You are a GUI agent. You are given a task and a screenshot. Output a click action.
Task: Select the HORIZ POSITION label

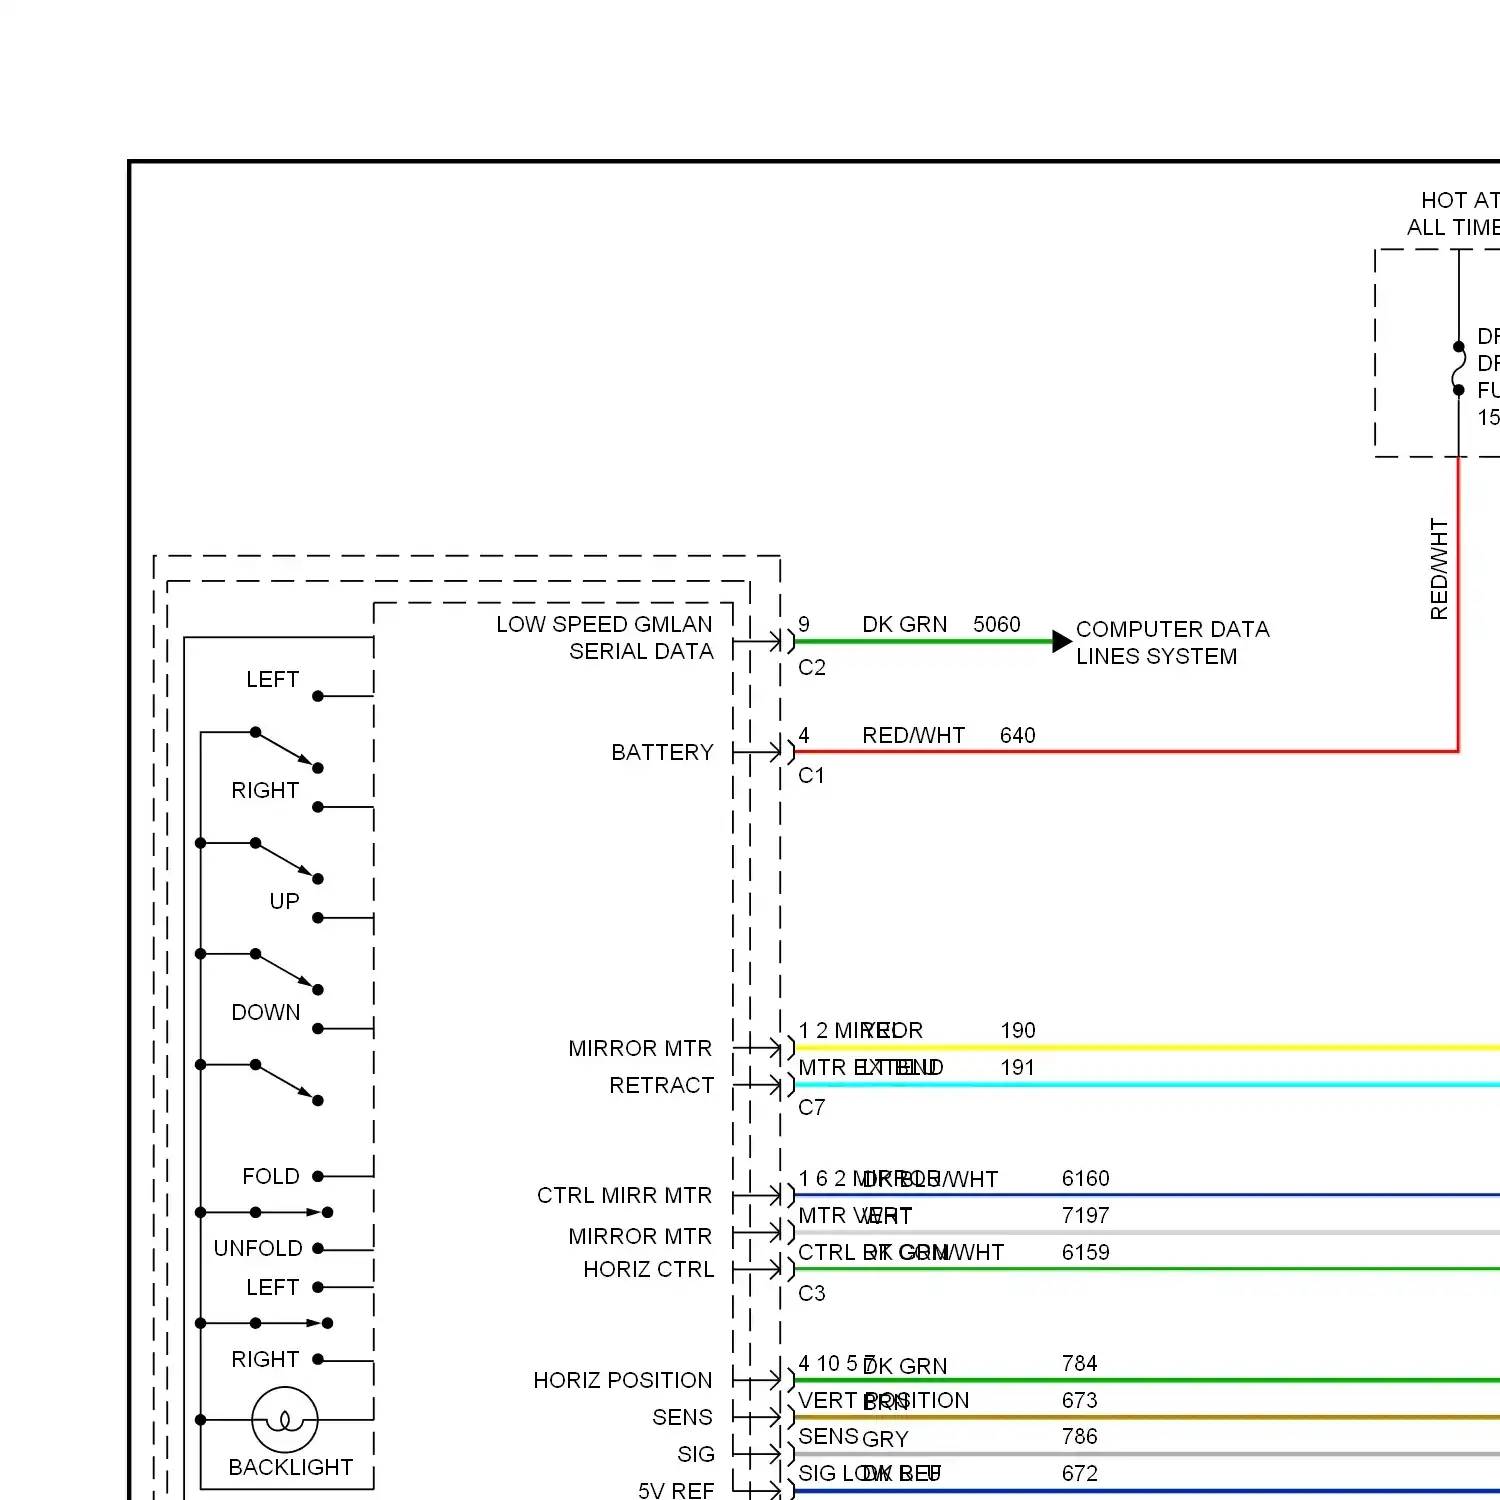(x=623, y=1380)
